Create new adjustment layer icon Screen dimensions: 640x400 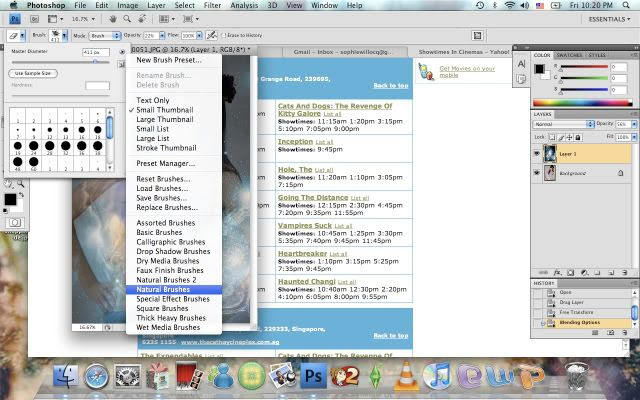(584, 273)
